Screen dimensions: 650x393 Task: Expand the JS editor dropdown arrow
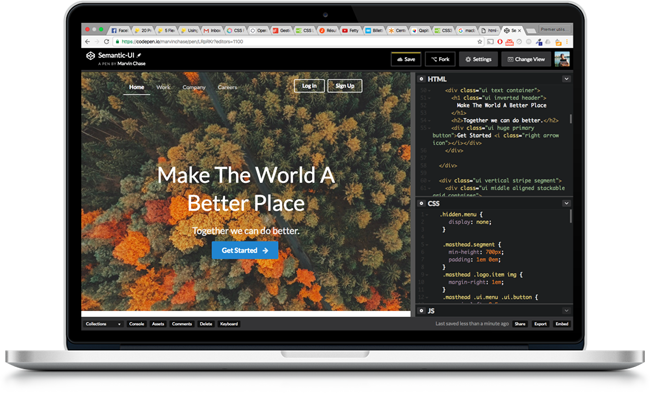point(566,311)
